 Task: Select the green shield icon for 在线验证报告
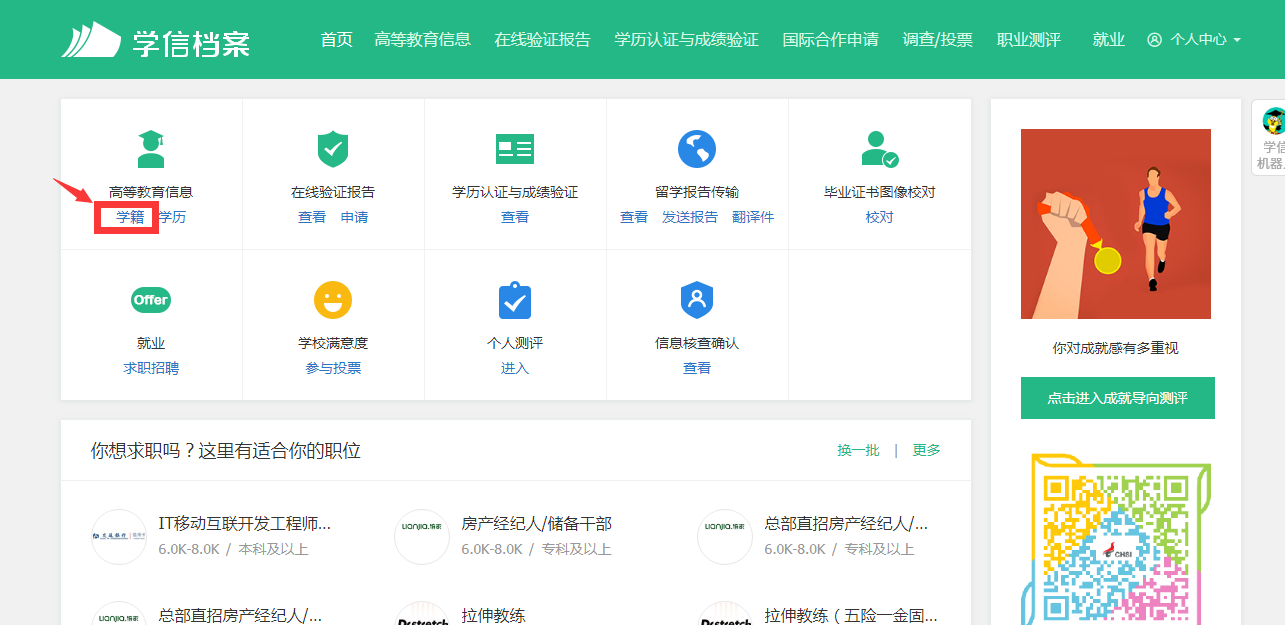pyautogui.click(x=332, y=148)
